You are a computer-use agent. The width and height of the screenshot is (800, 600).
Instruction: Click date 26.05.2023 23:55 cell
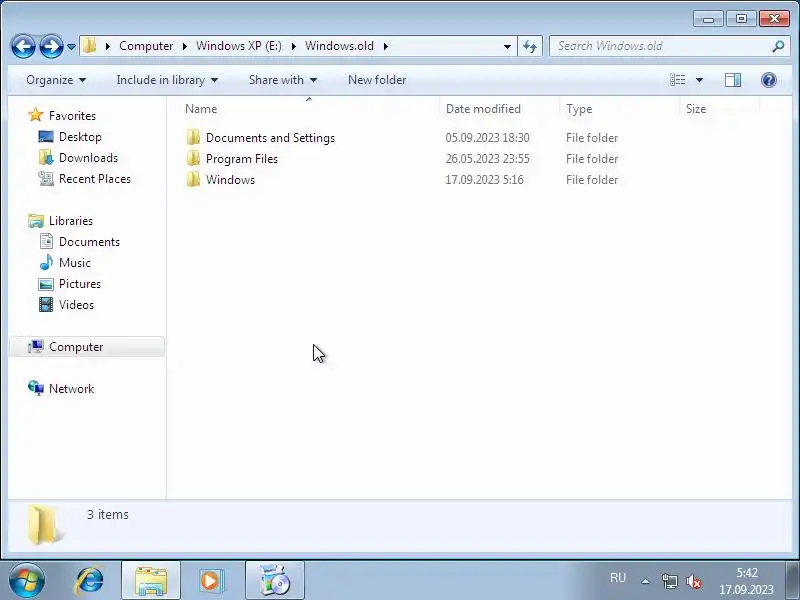pyautogui.click(x=487, y=159)
